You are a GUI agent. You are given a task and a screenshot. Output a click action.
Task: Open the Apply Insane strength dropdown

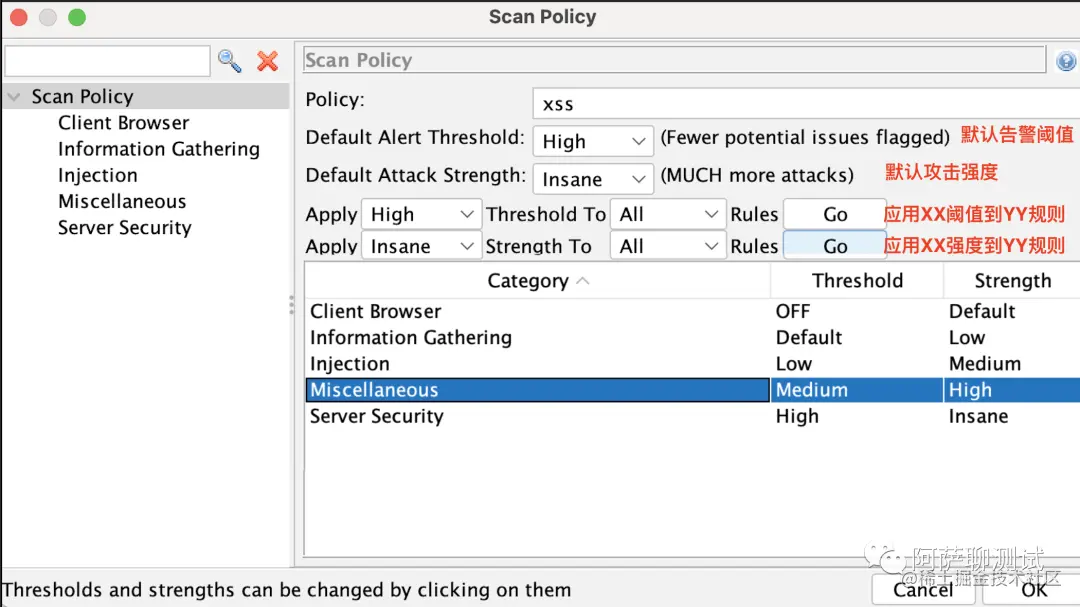[421, 246]
